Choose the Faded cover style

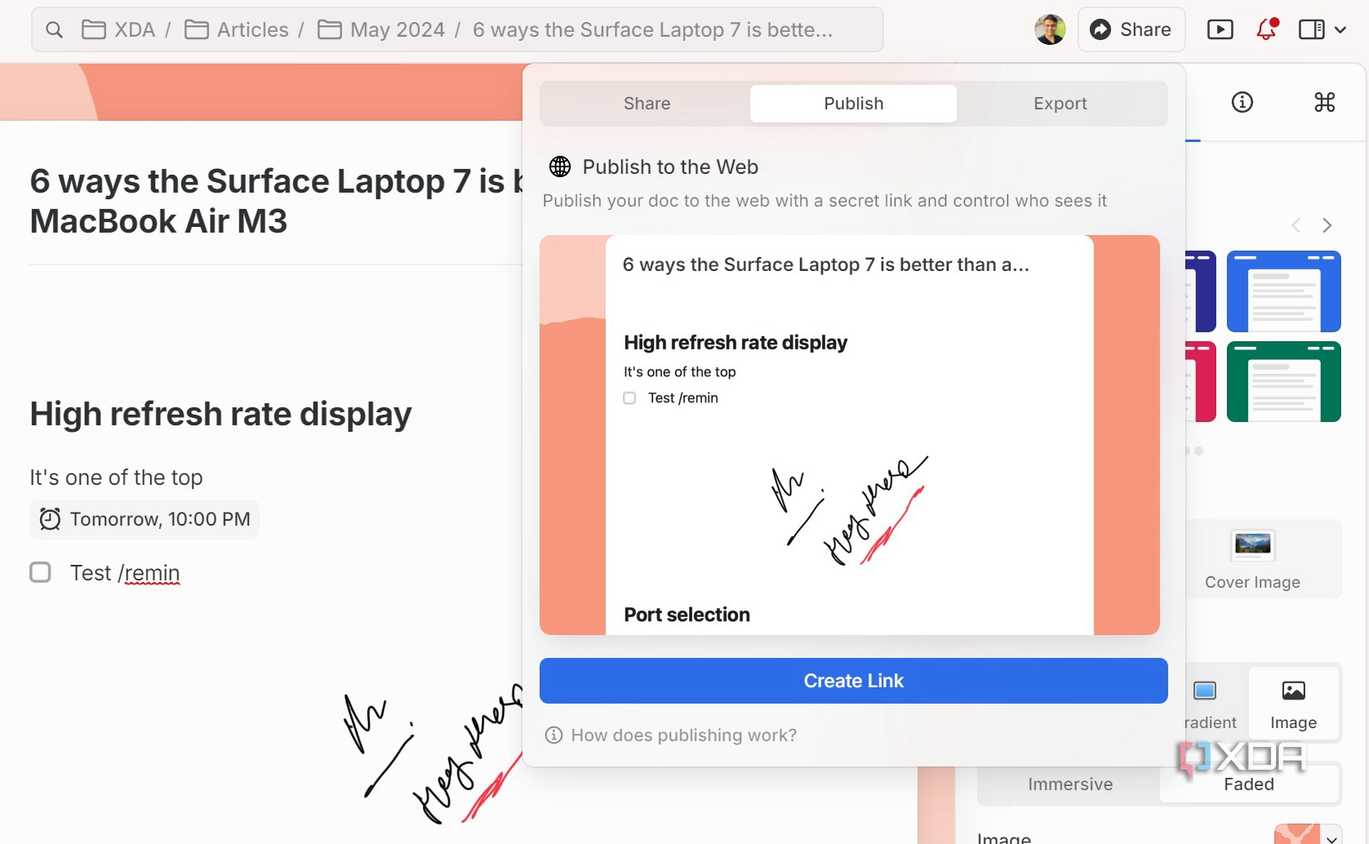(1249, 784)
